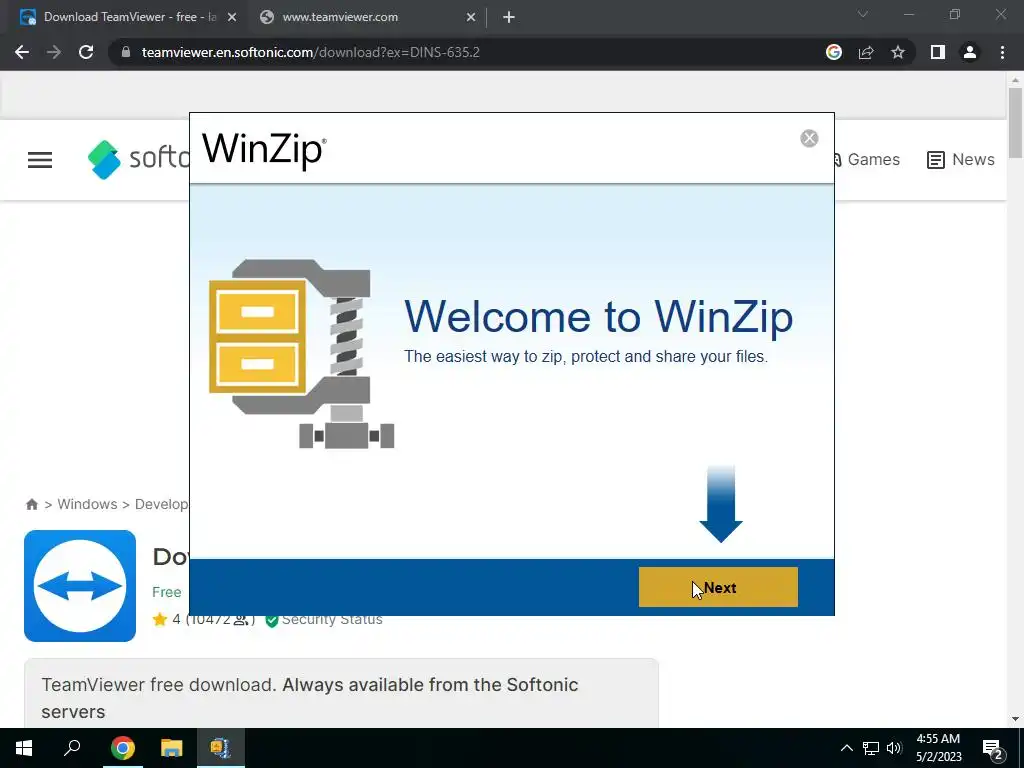Open the Windows breadcrumb link
Screen dimensions: 1024x768
click(87, 504)
